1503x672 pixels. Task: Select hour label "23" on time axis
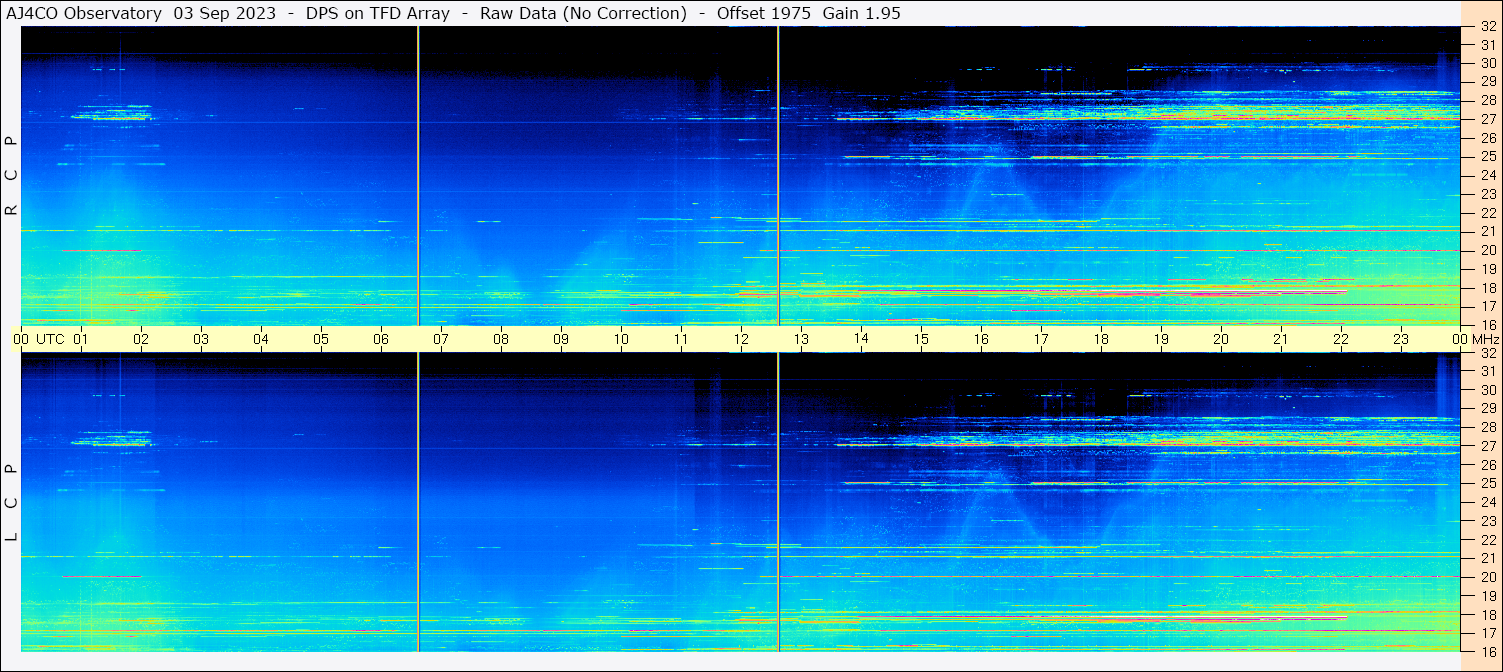[1401, 339]
